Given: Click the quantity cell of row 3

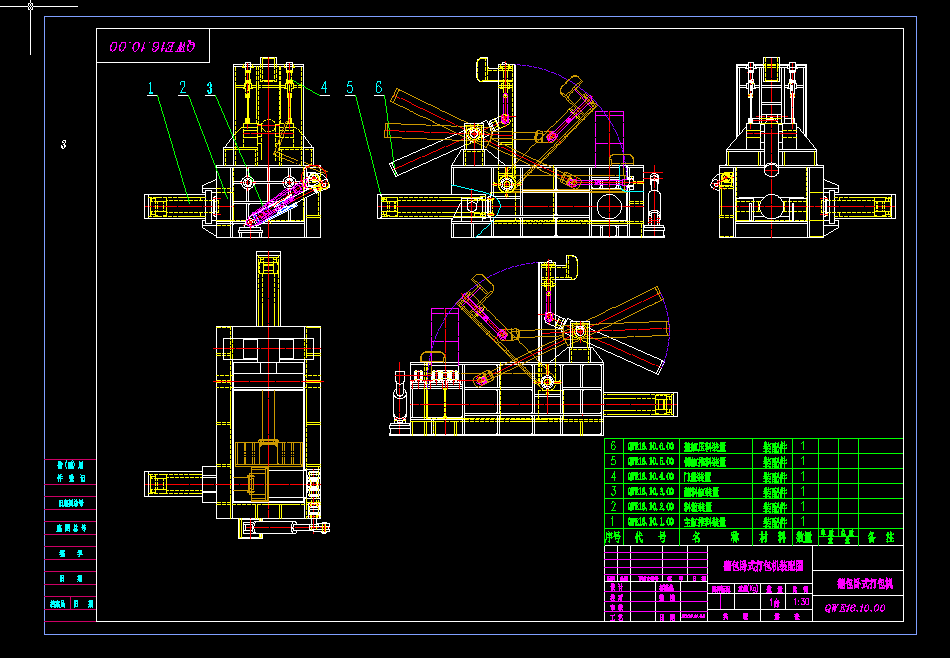Looking at the screenshot, I should tap(803, 491).
